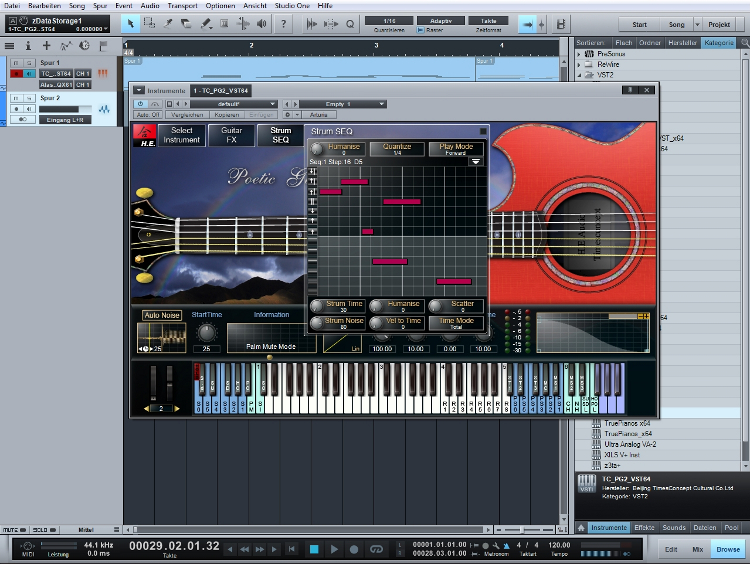Return to zero in the transport

pyautogui.click(x=291, y=549)
